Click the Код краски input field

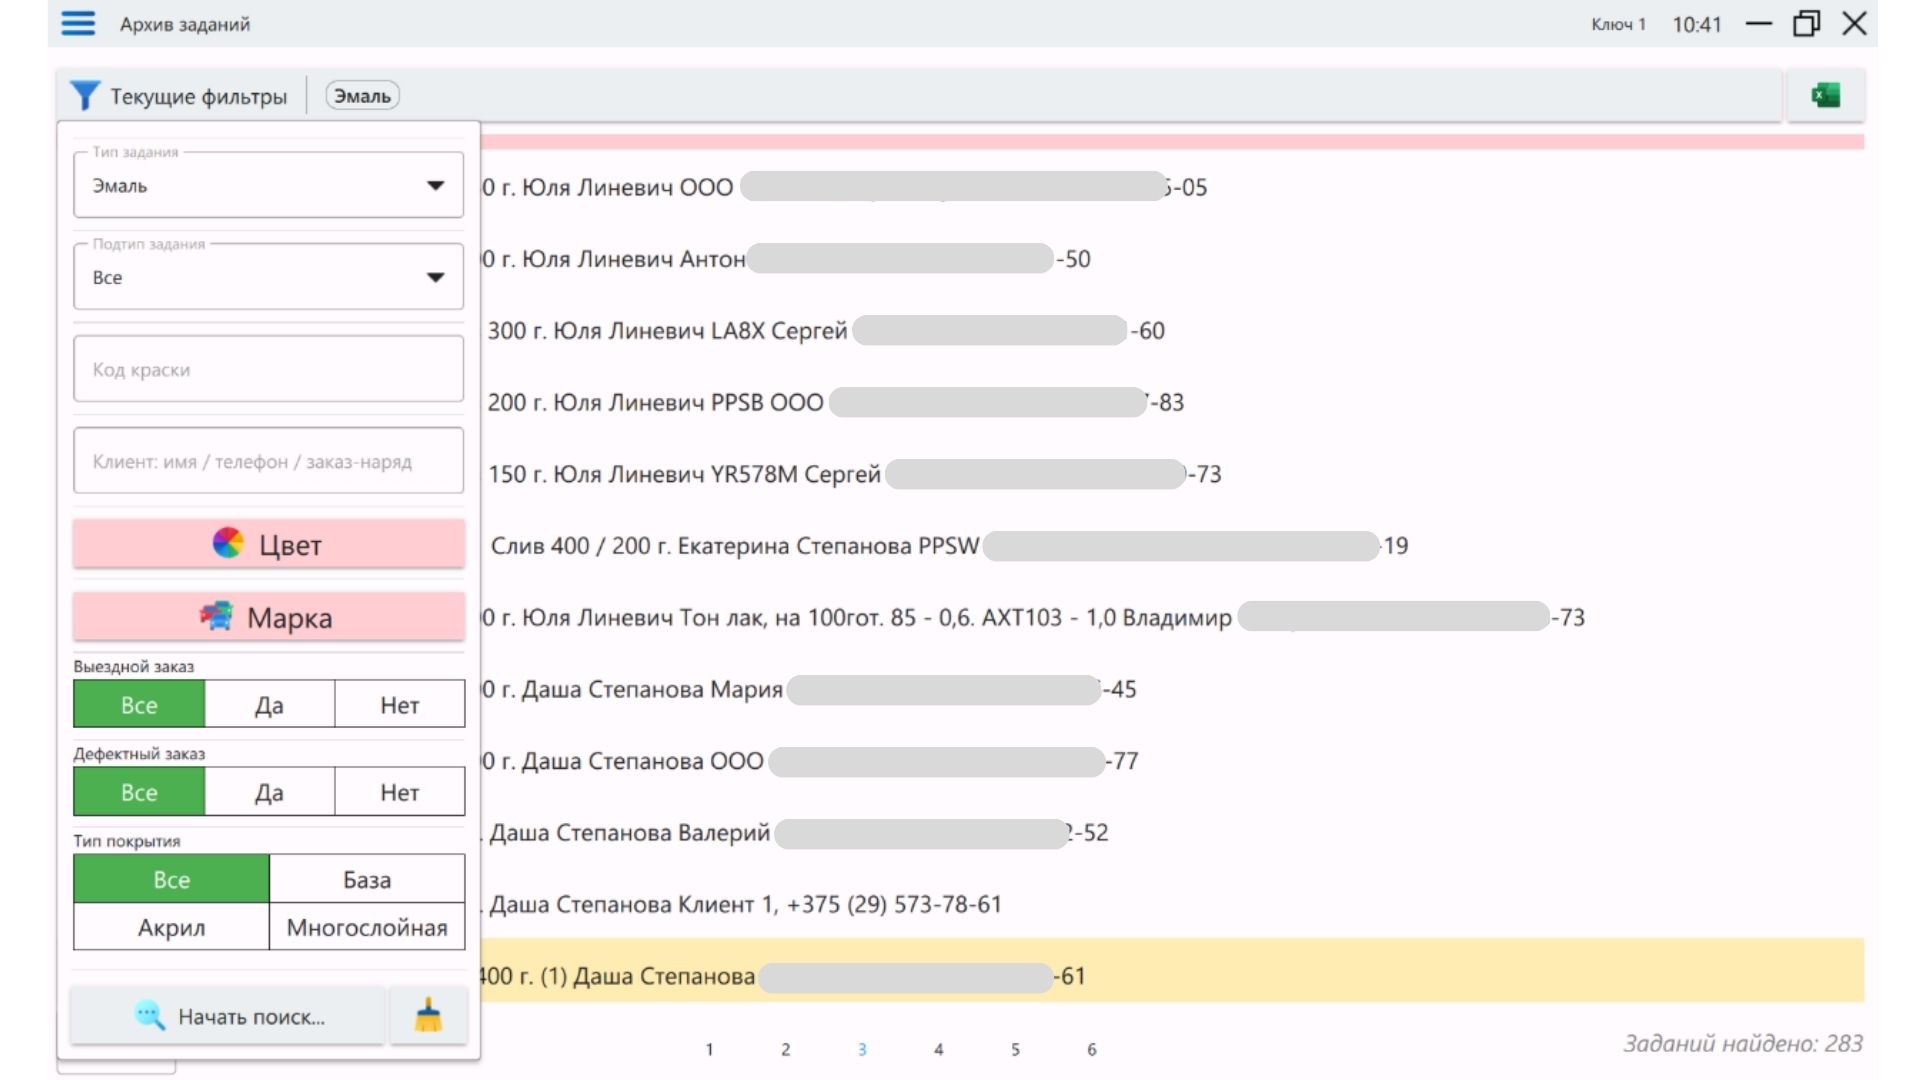point(268,369)
